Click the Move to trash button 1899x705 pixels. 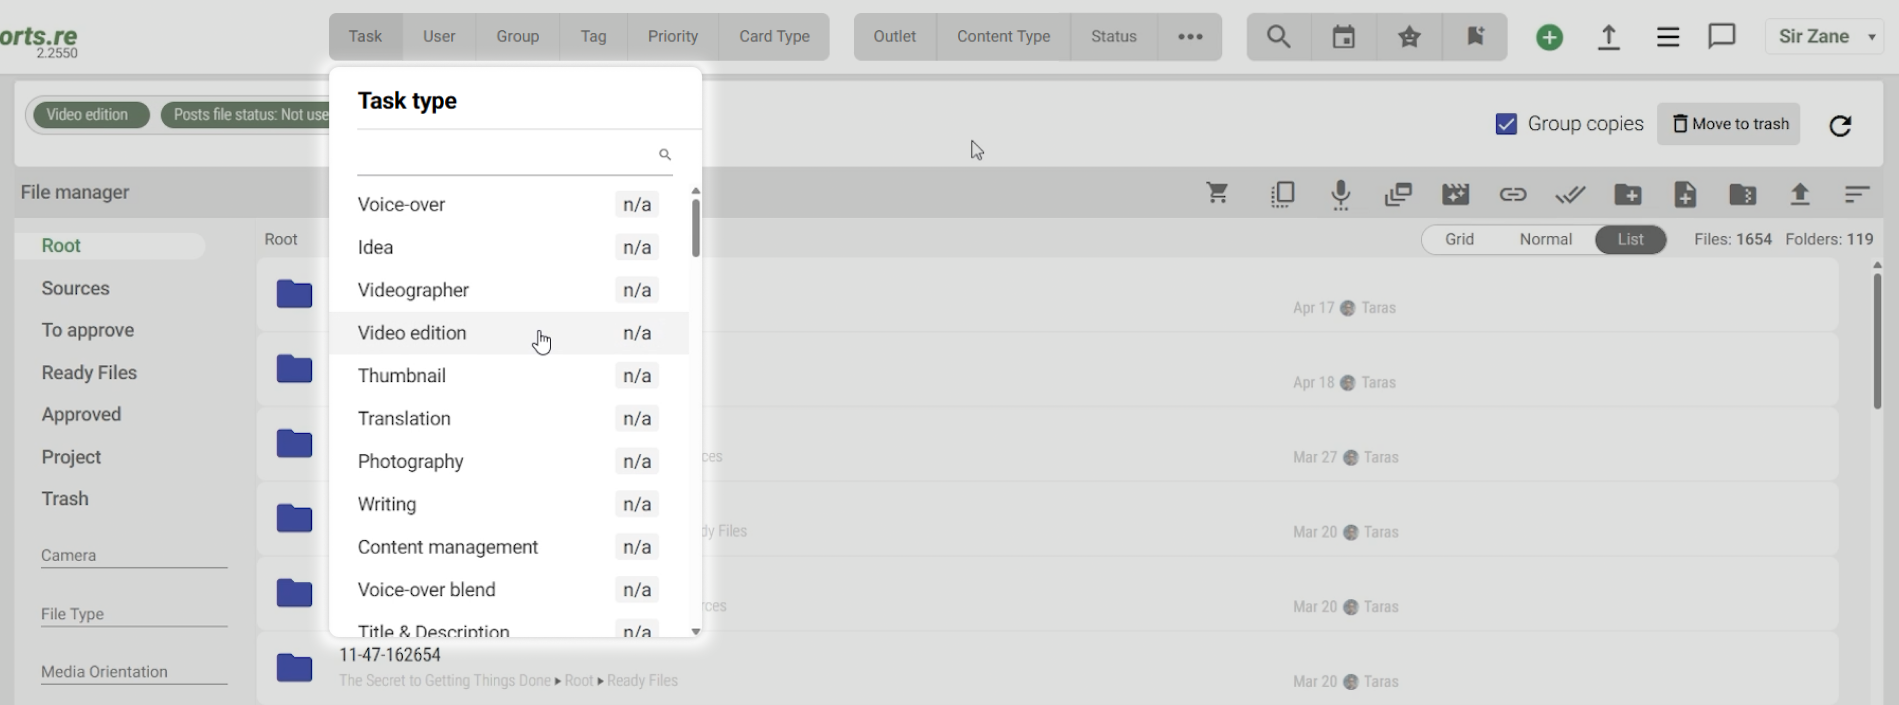[1729, 124]
